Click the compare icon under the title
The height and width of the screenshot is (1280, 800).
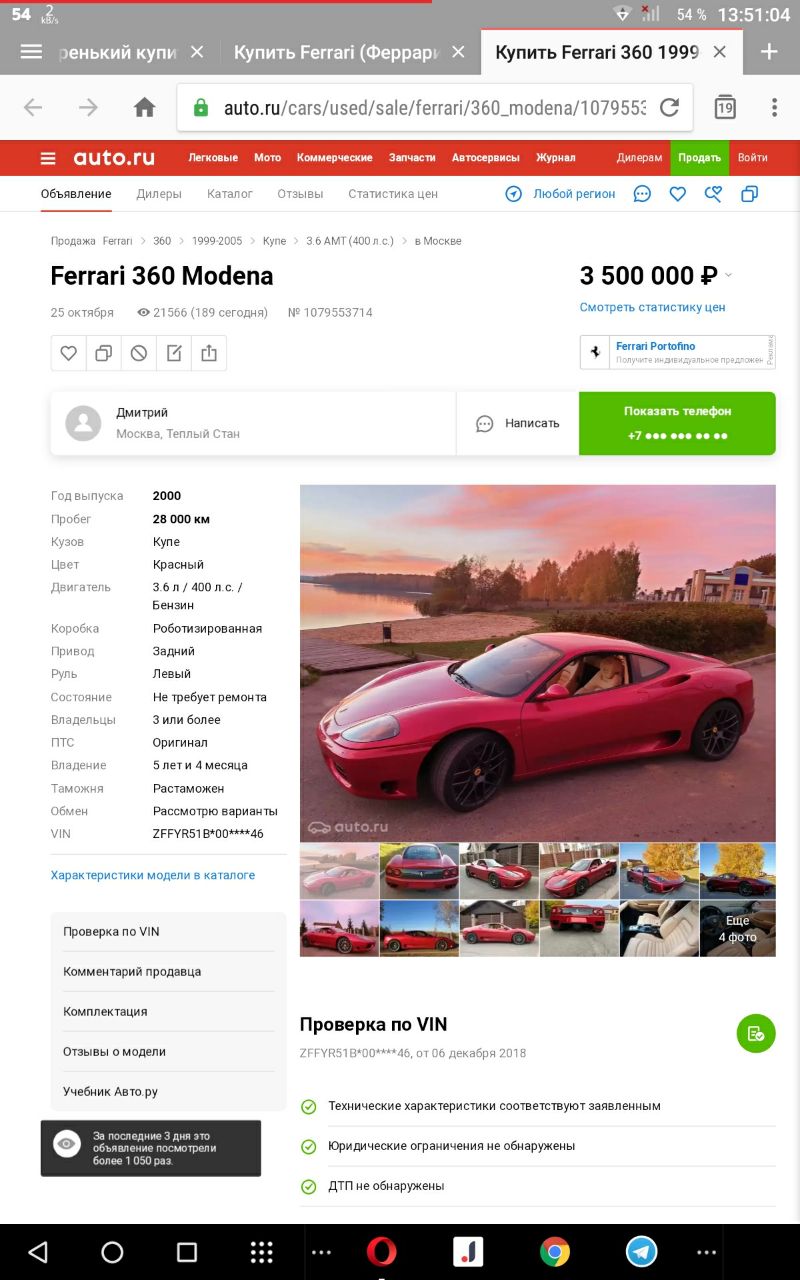[104, 353]
